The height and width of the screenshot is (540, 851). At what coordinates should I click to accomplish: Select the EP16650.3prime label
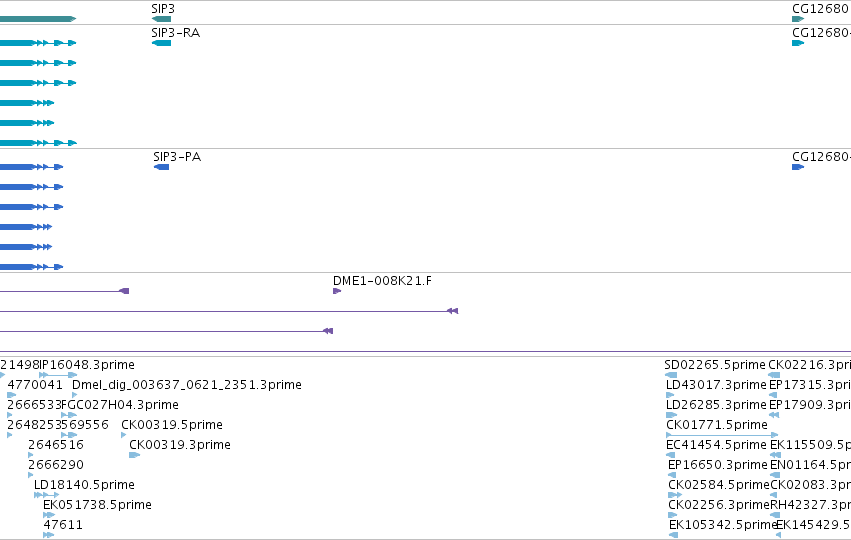point(717,465)
